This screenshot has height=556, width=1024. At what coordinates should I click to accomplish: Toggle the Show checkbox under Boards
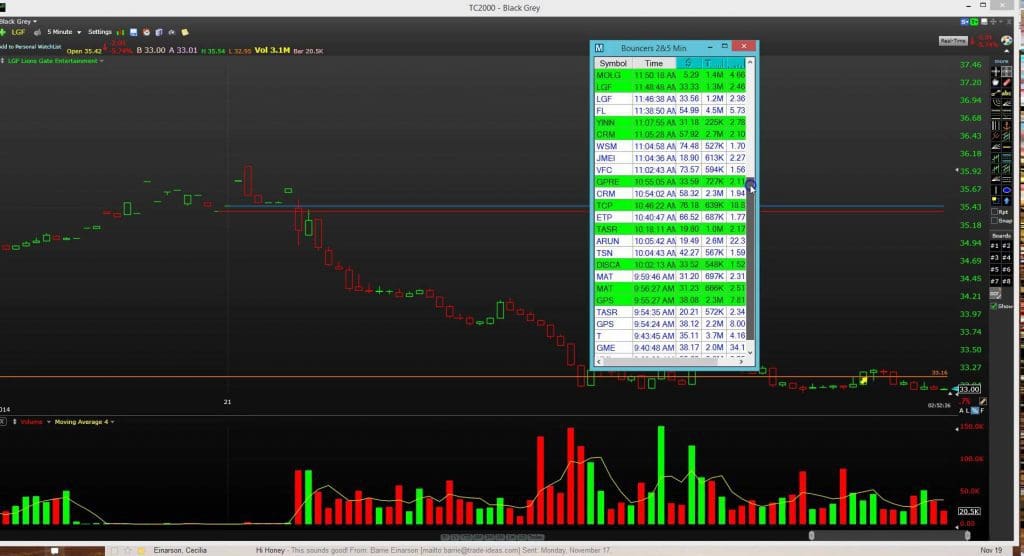pos(993,306)
